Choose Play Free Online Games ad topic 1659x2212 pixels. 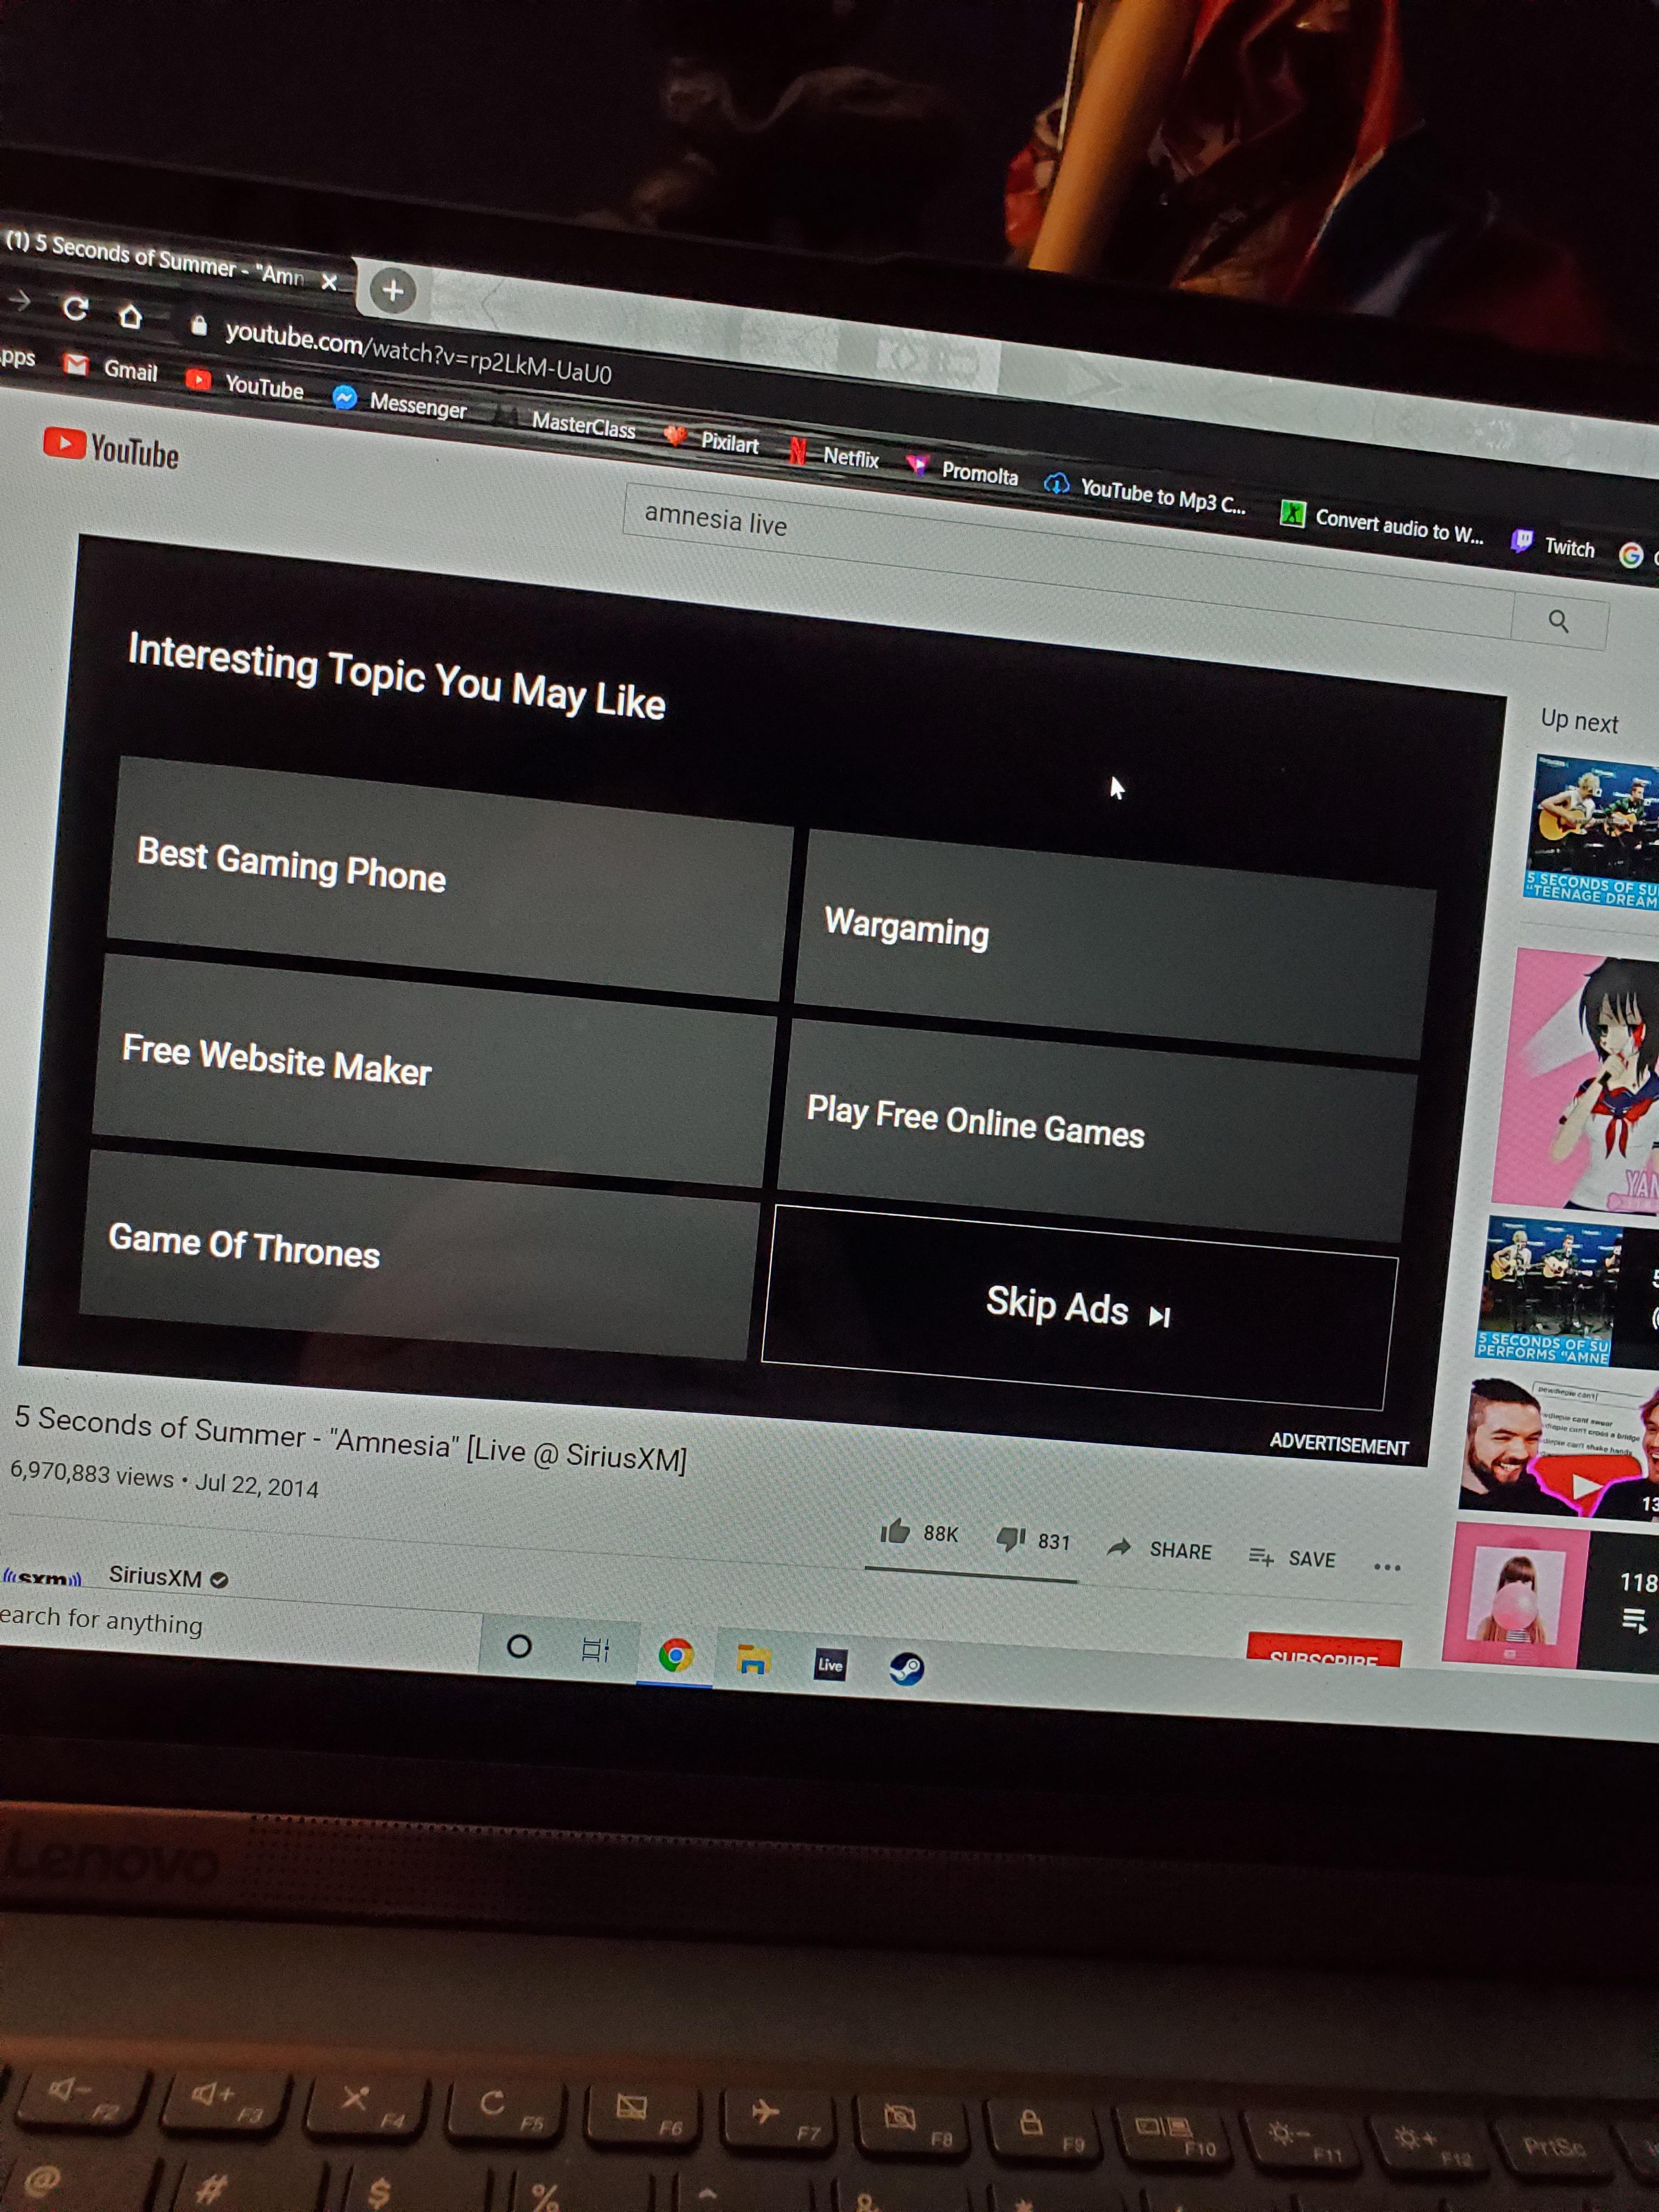[x=1097, y=1131]
